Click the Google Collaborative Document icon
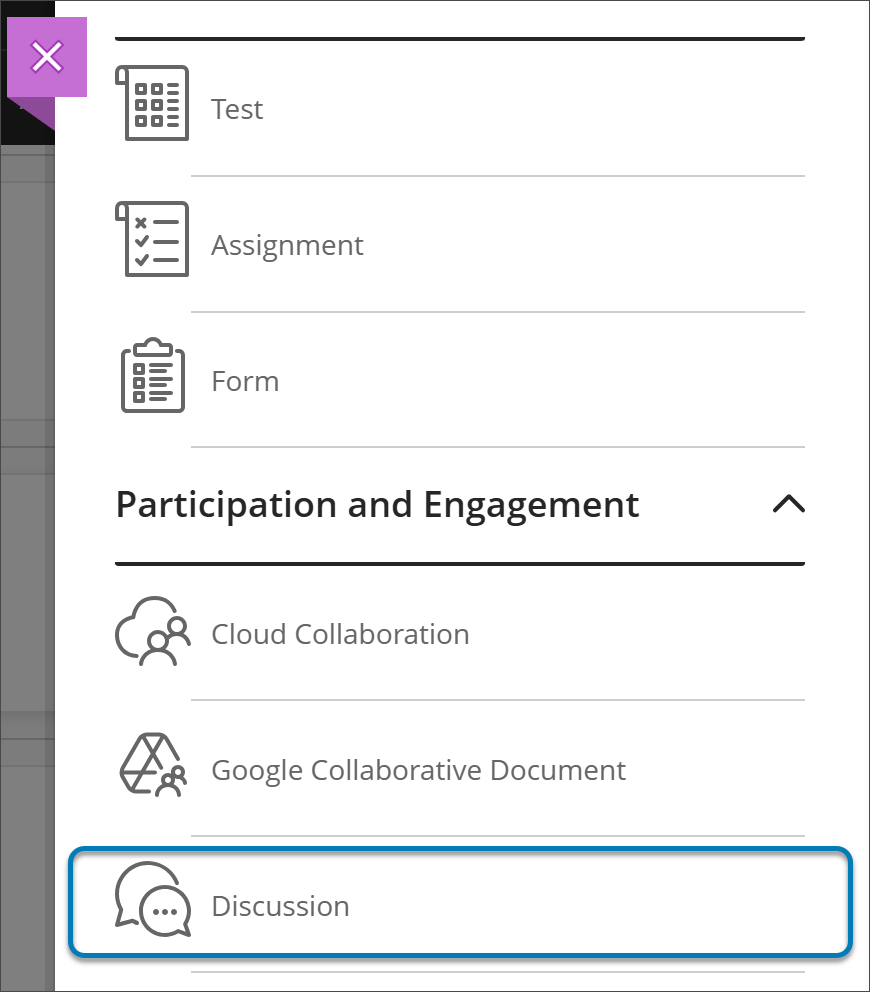This screenshot has height=992, width=870. 152,769
